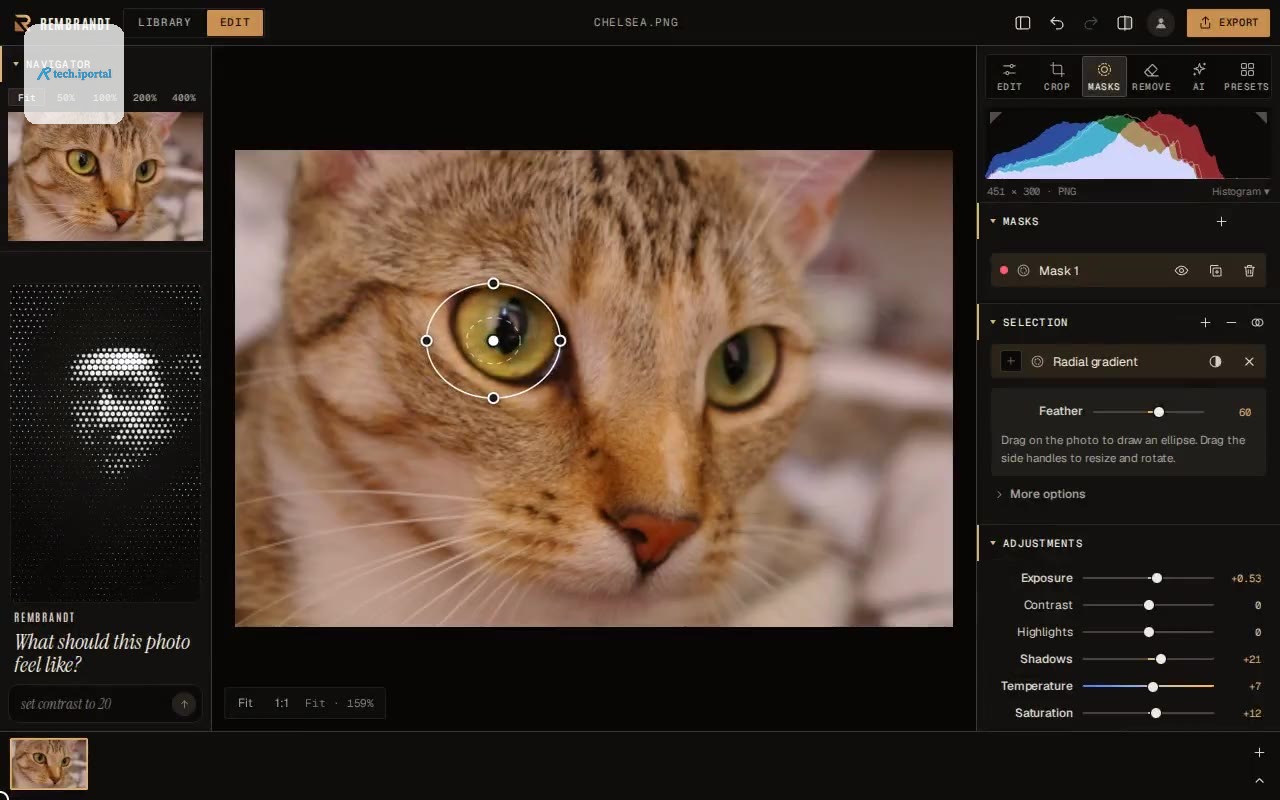The image size is (1280, 800).
Task: Subtract from selection using the minus icon
Action: click(x=1231, y=322)
